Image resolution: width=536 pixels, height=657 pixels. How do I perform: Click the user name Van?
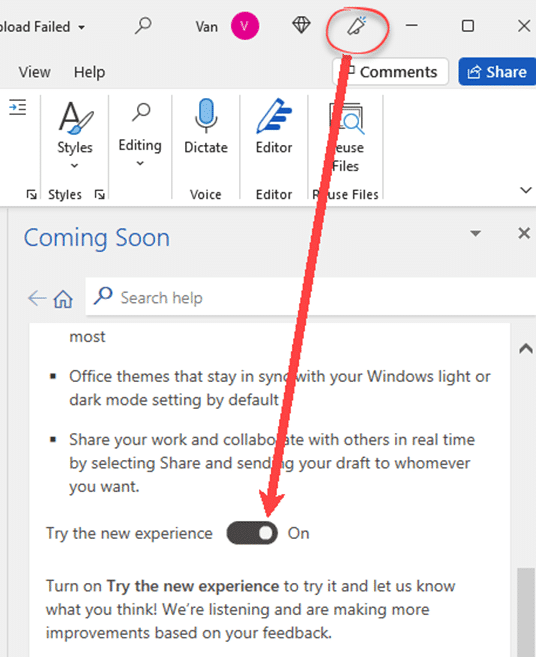207,27
